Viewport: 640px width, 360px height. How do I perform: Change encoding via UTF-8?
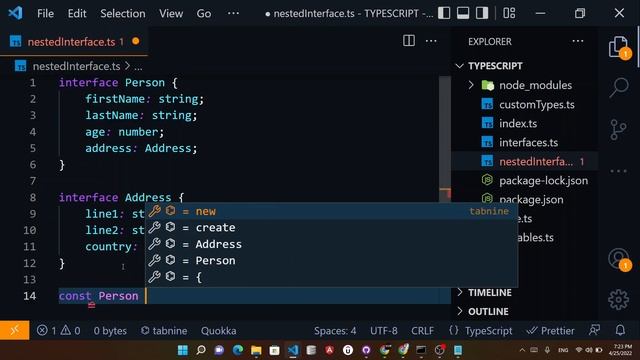click(x=384, y=330)
